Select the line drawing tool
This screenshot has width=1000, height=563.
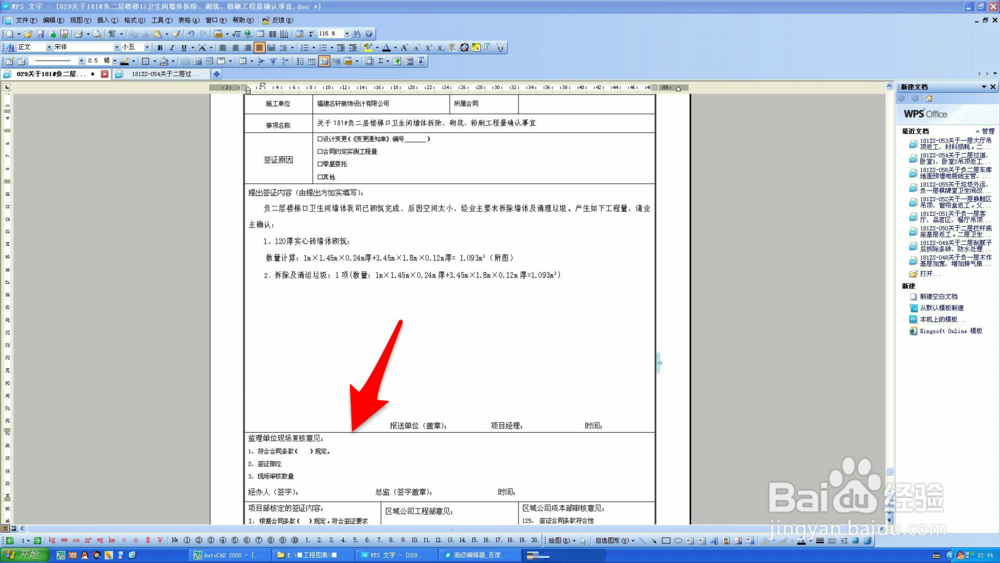pos(642,541)
